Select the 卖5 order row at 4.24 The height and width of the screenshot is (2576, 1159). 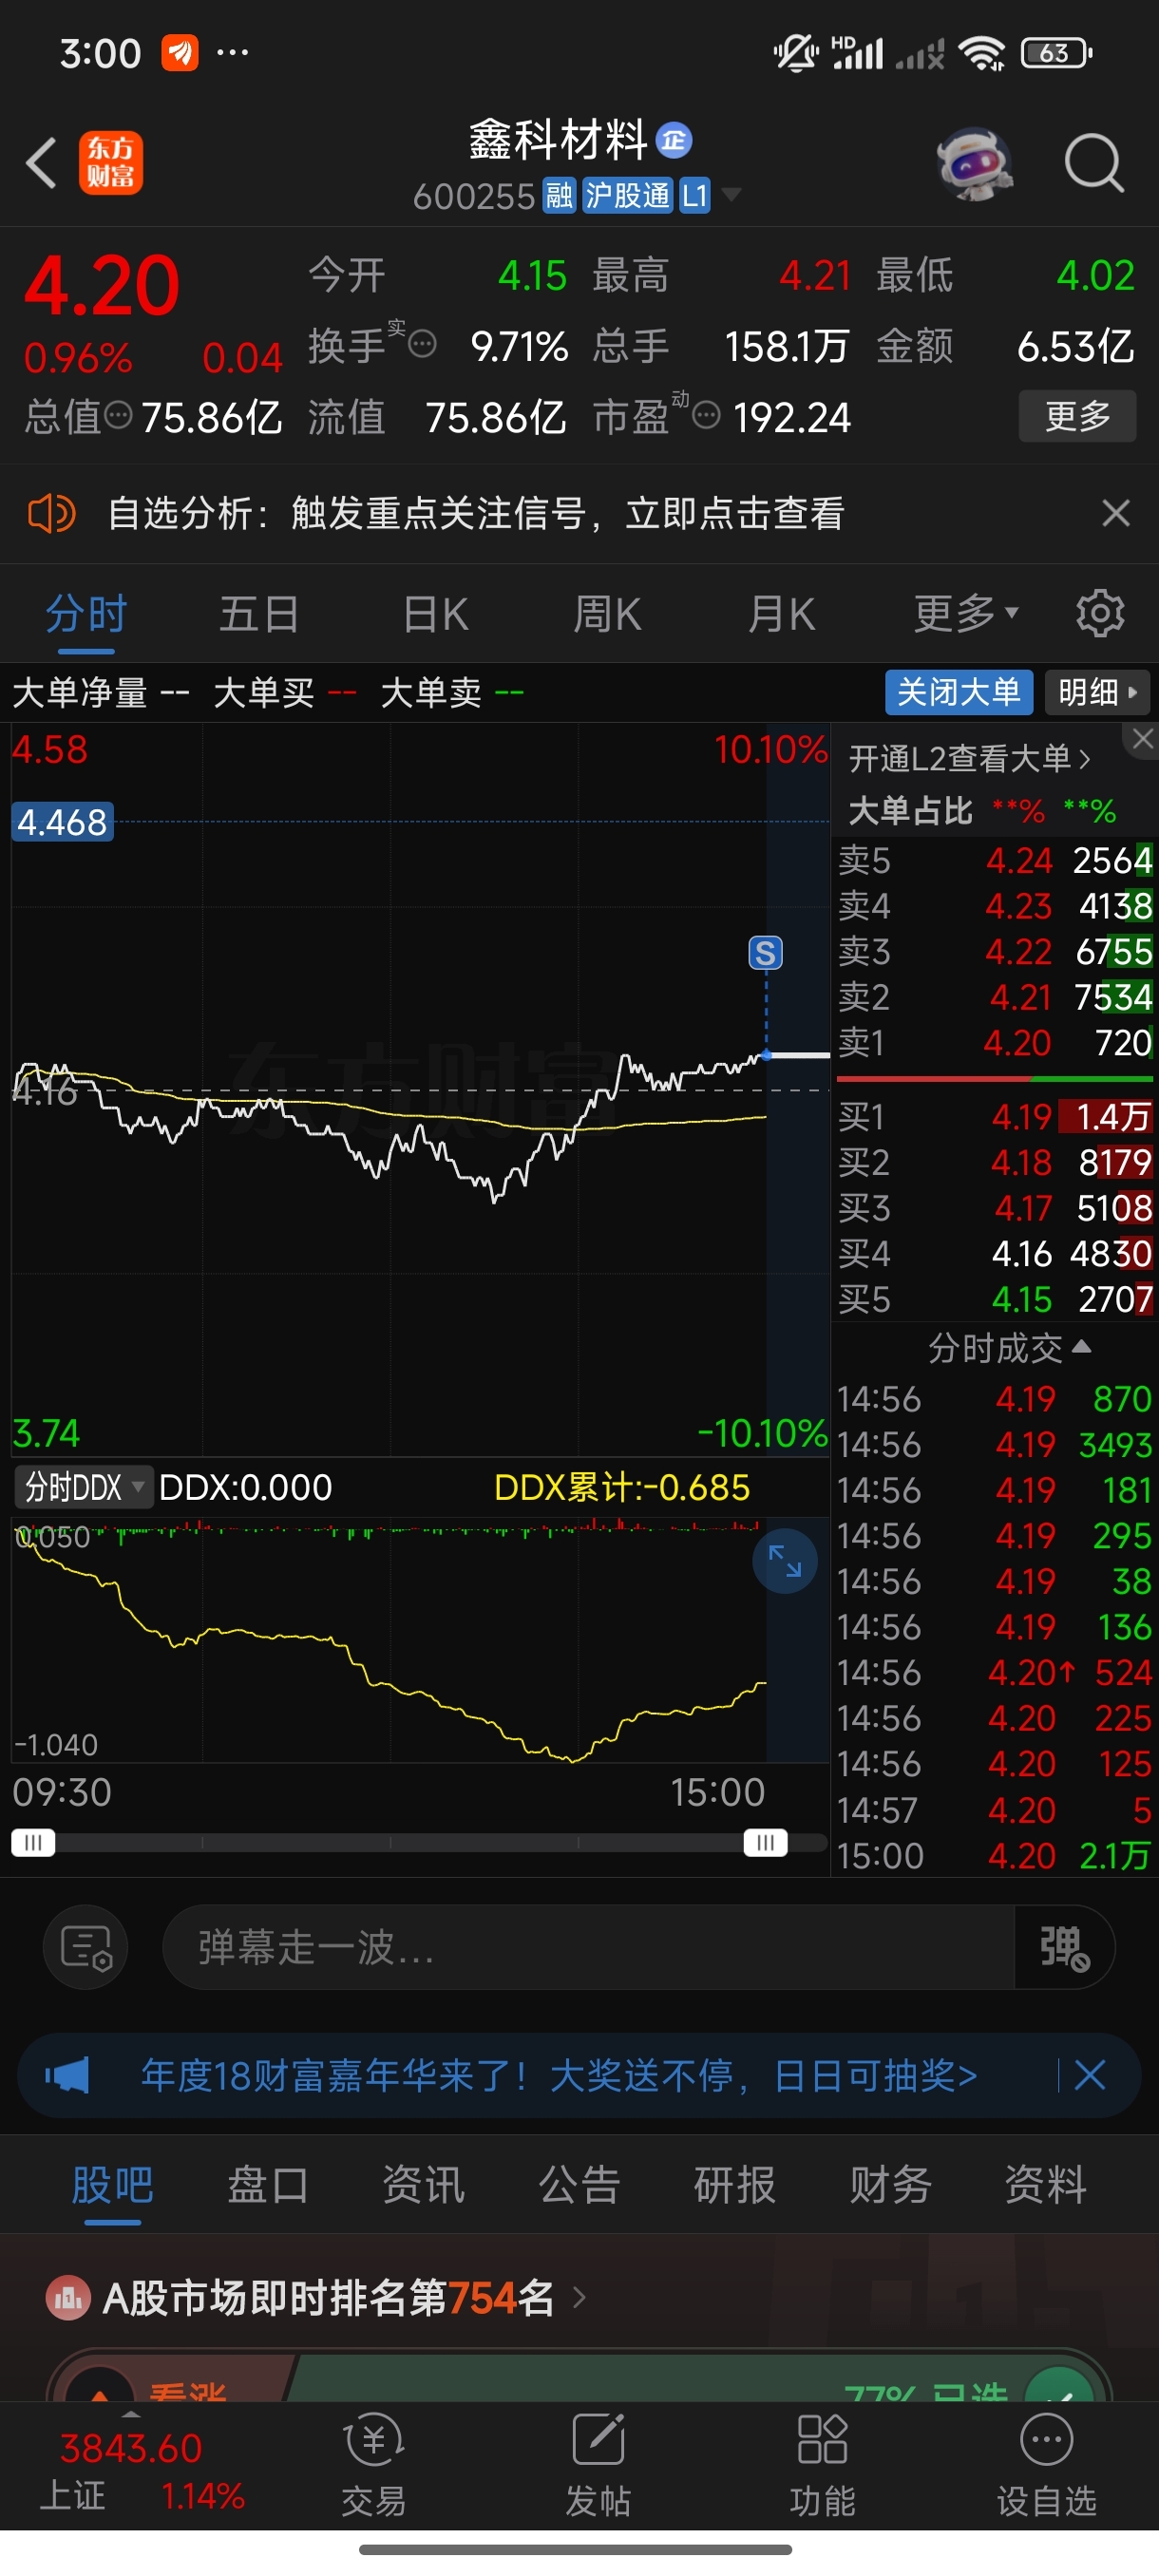pos(995,860)
